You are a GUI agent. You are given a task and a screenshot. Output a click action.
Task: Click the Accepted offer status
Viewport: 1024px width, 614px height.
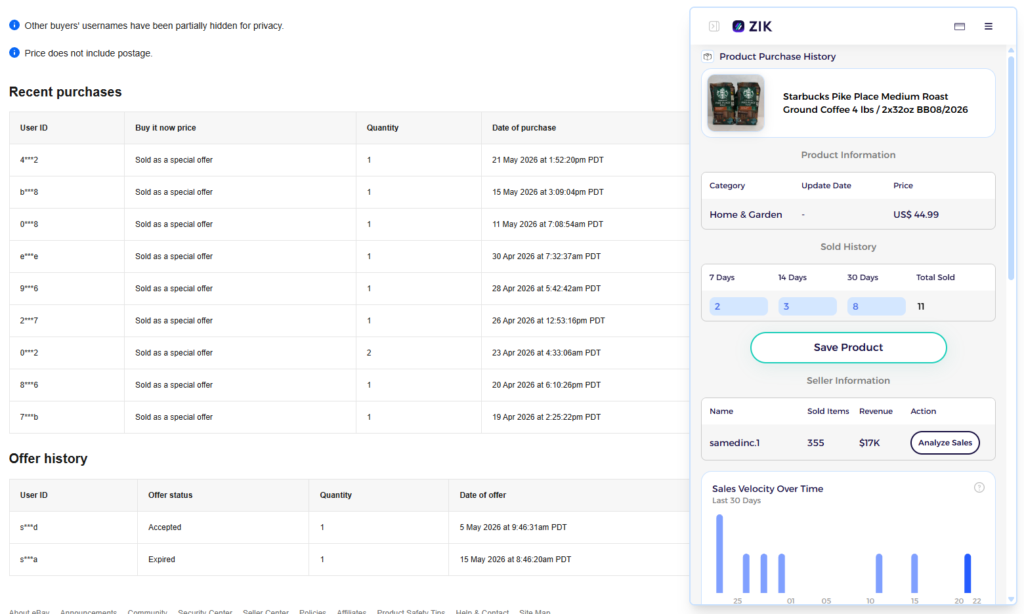coord(165,527)
